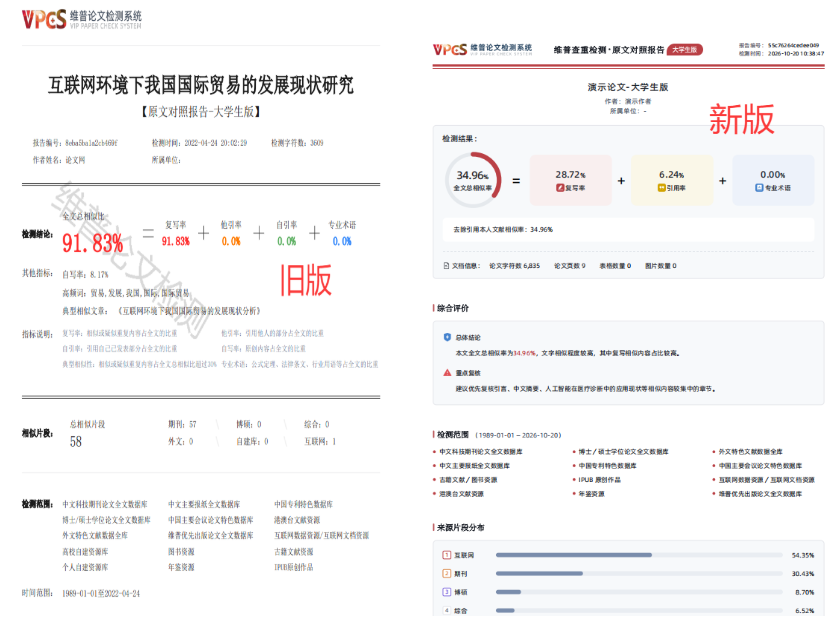
Task: Click the rank 3 badge next to 博硕
Action: [x=447, y=592]
